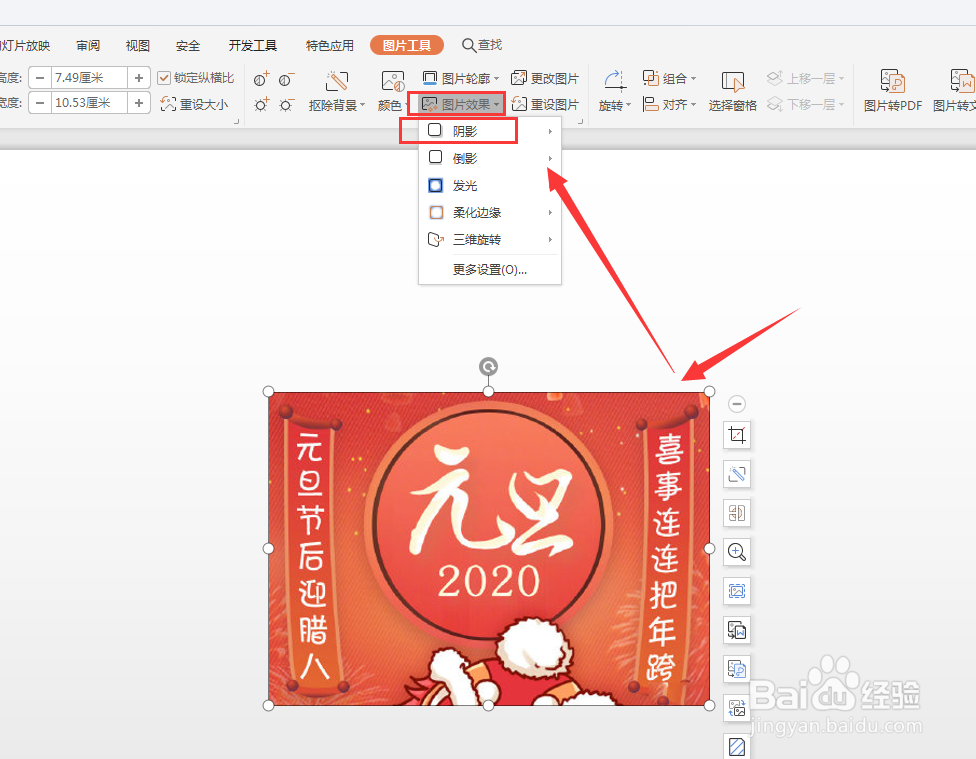
Task: Open the Remove Background (抠除背景) tool
Action: point(337,91)
